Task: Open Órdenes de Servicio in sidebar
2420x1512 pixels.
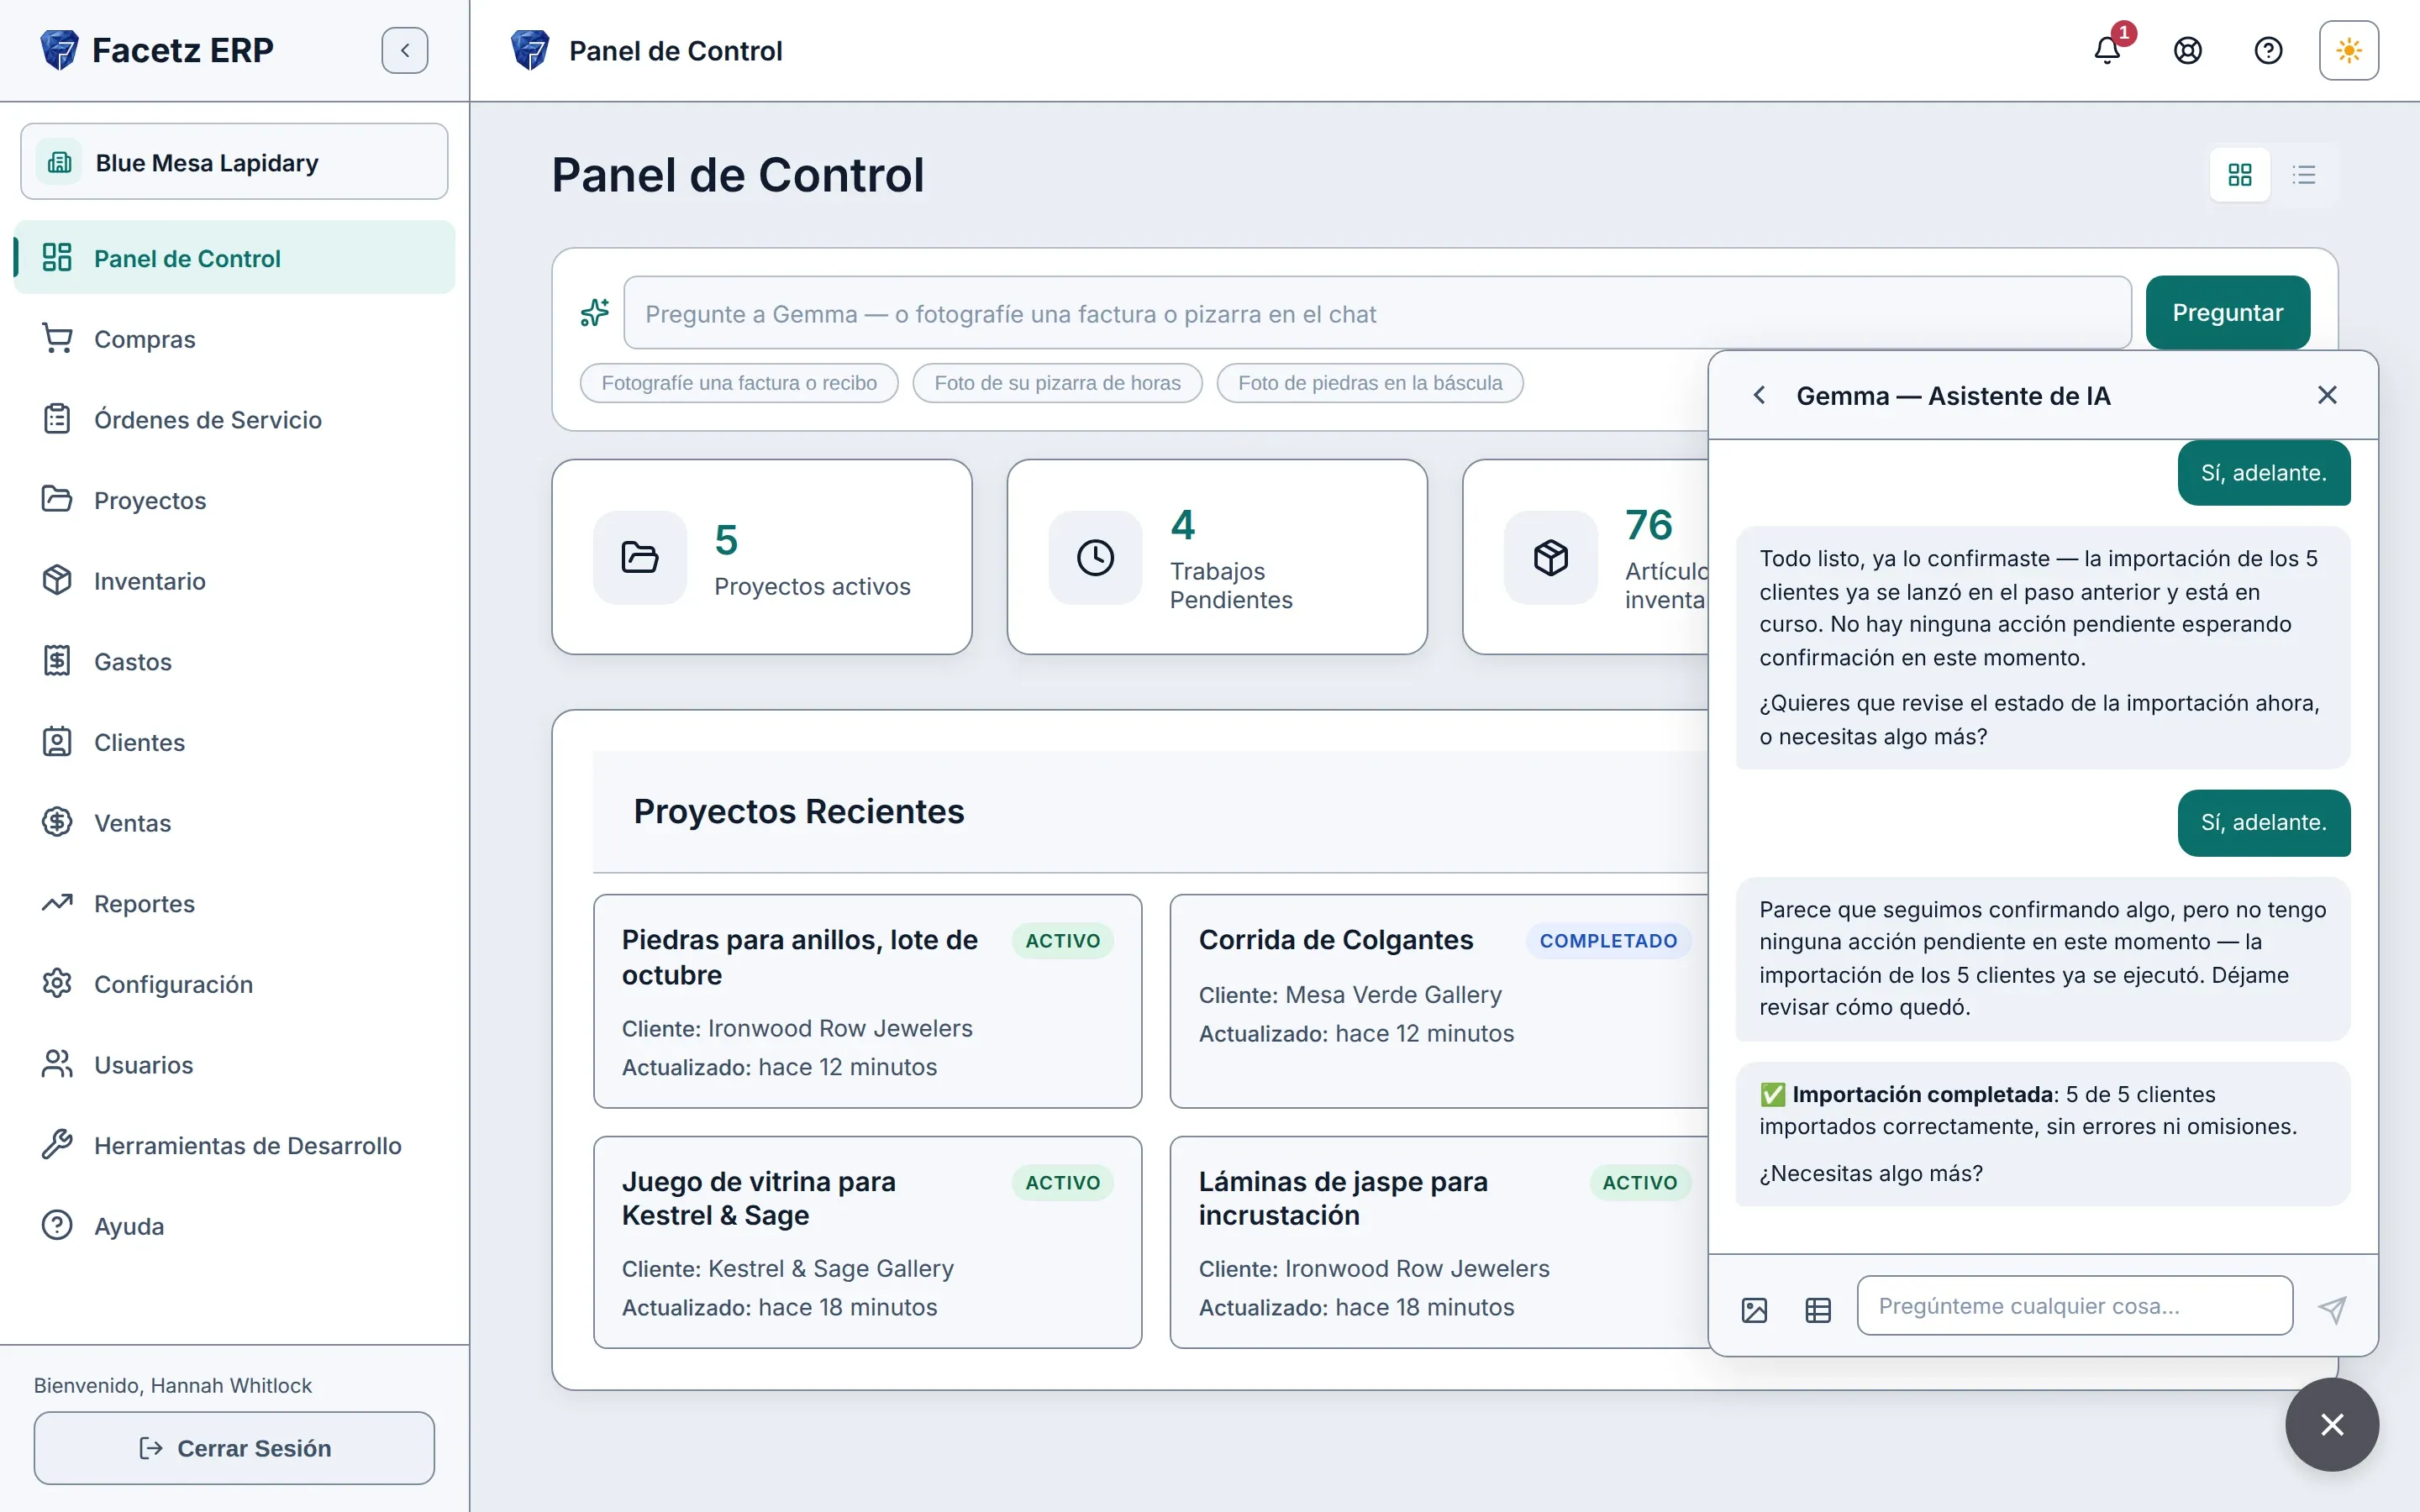Action: tap(234, 419)
